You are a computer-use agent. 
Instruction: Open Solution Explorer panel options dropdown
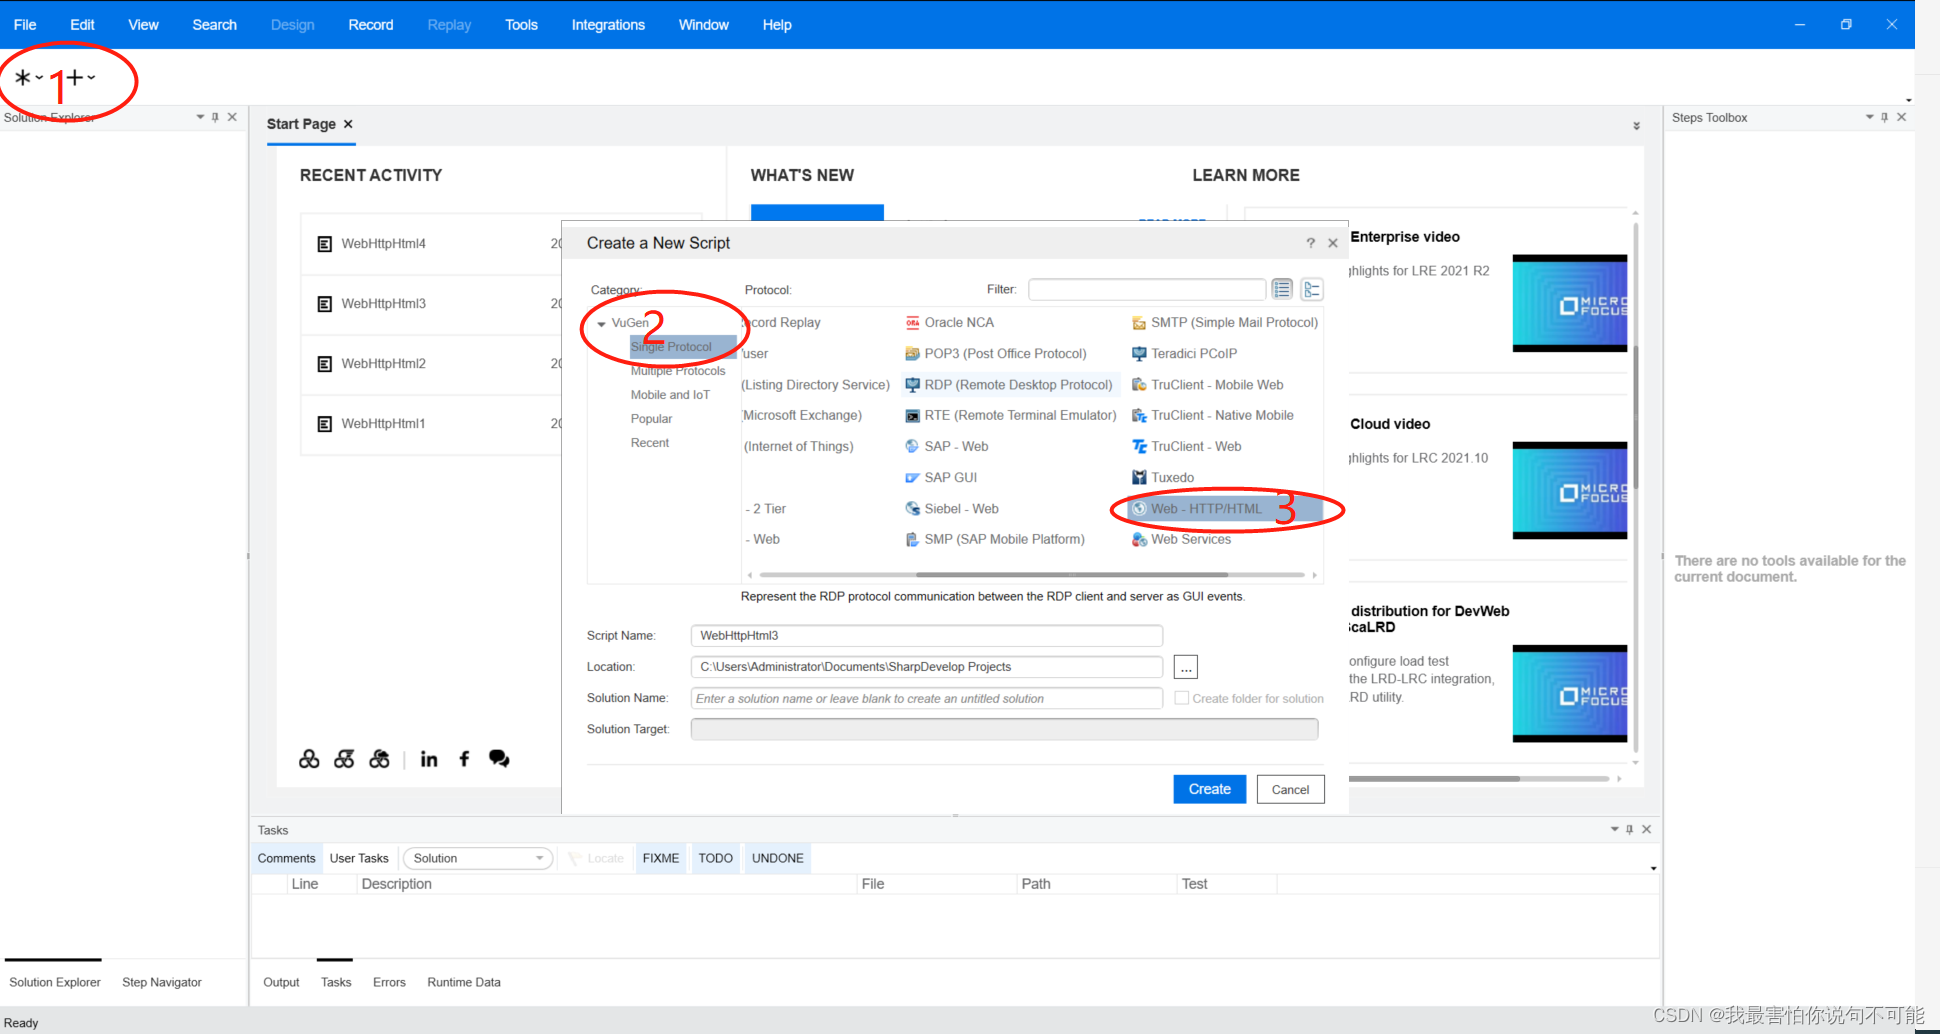coord(200,117)
